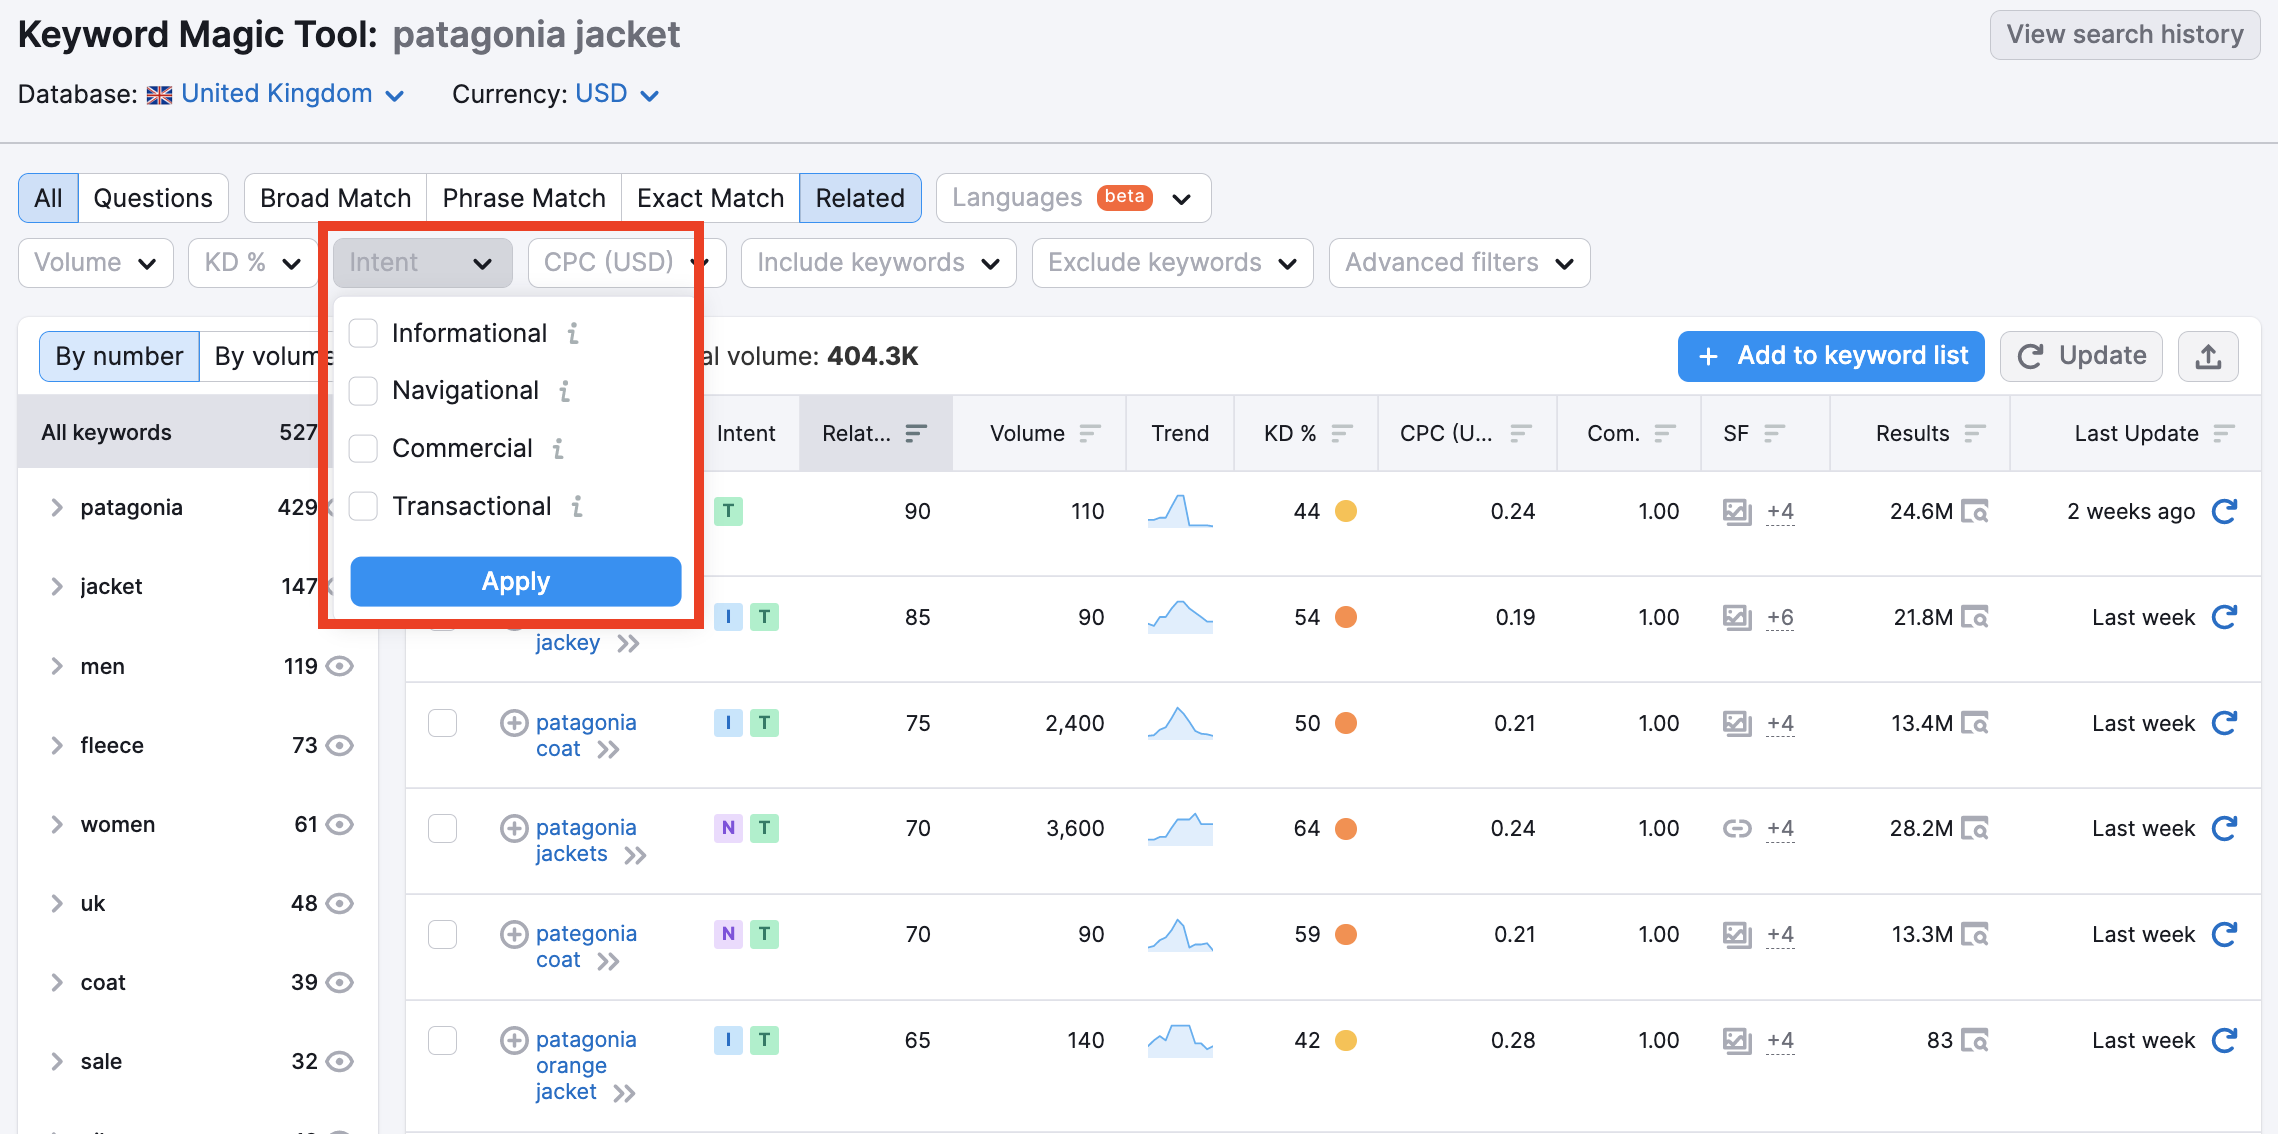
Task: Open the Advanced filters dropdown
Action: 1459,263
